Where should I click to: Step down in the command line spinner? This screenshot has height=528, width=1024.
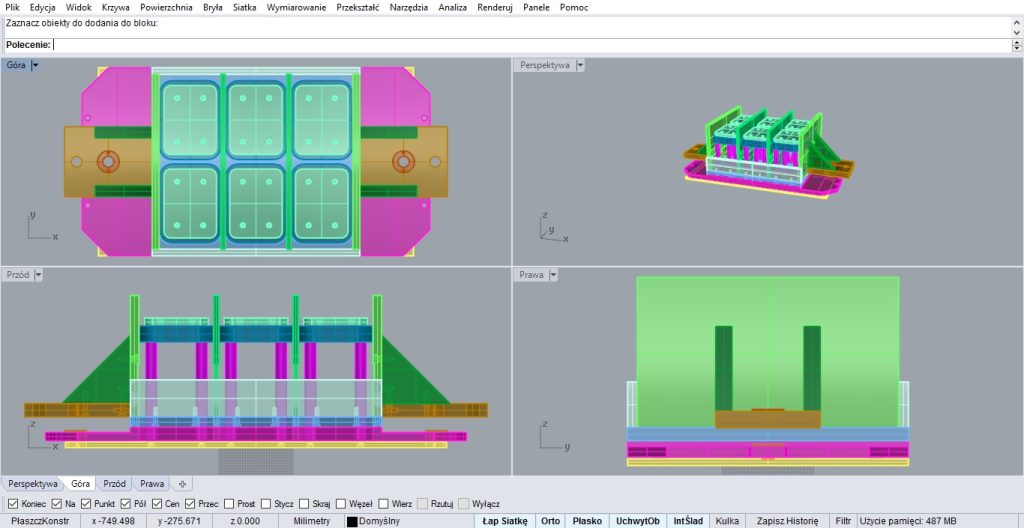(x=1017, y=48)
